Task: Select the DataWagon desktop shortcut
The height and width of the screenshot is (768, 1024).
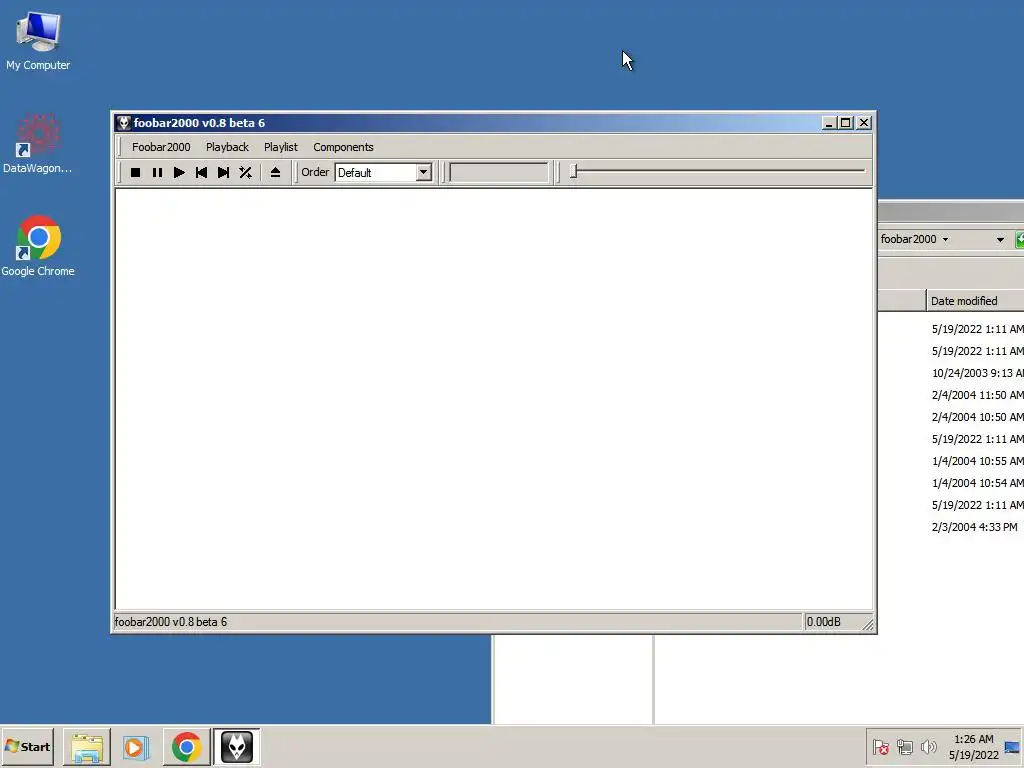Action: click(x=37, y=144)
